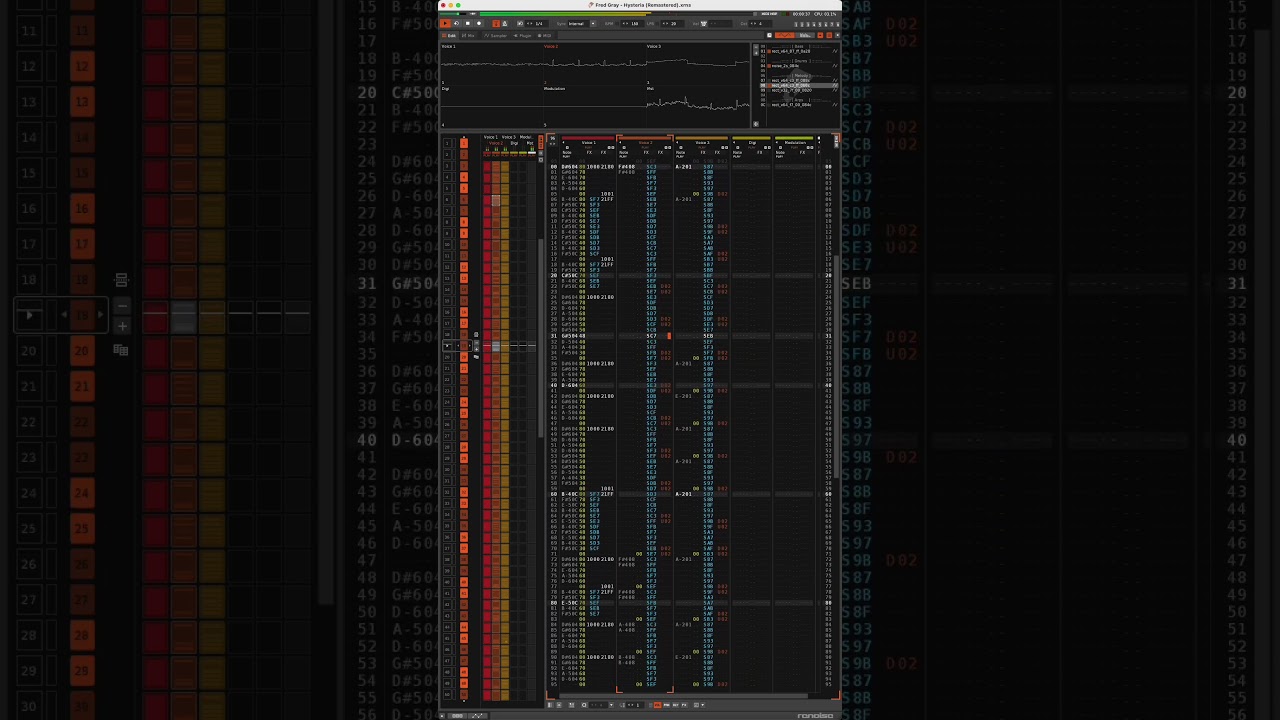Toggle the metronome icon
This screenshot has height=720, width=1280.
point(504,23)
